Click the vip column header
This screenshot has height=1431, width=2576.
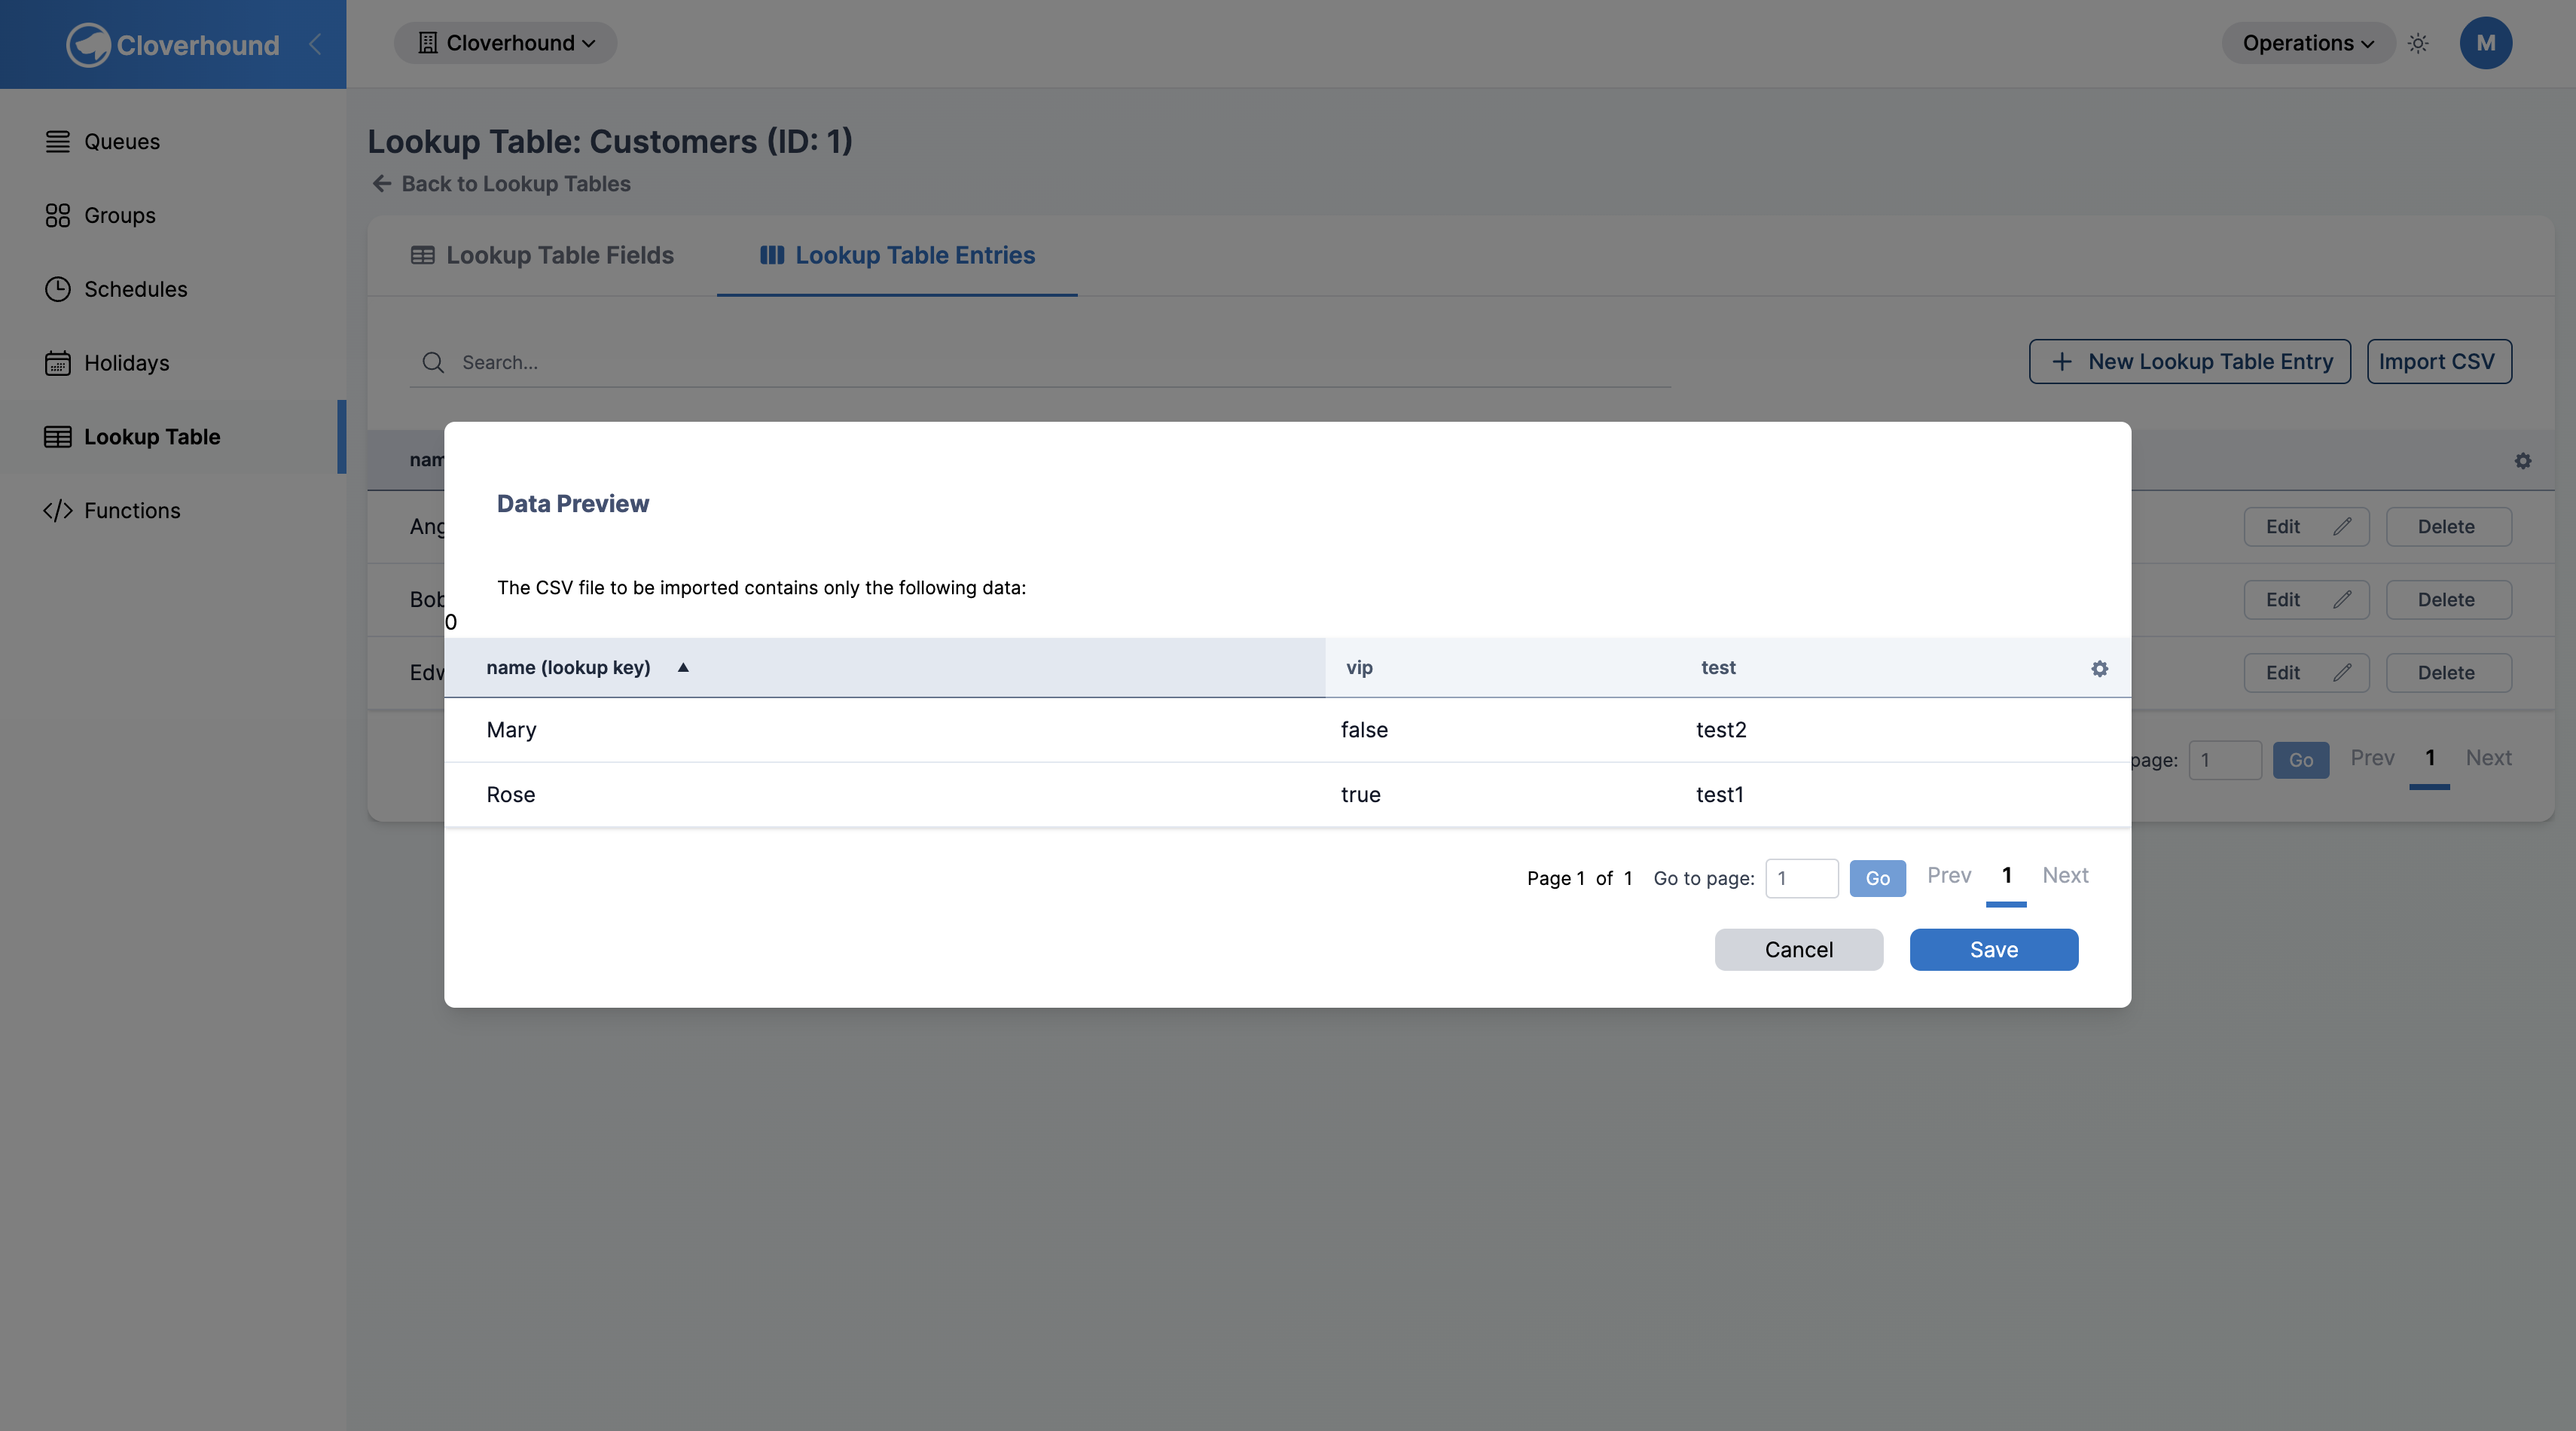point(1359,668)
